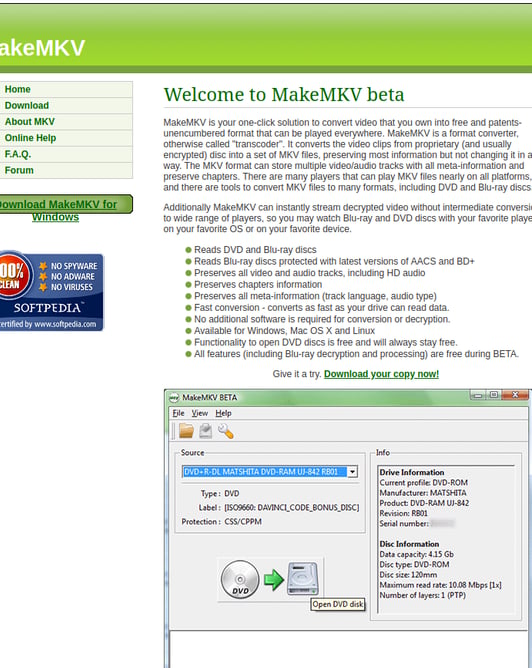The height and width of the screenshot is (668, 532).
Task: Click the 'CSS/CPPM' protection value
Action: point(243,522)
